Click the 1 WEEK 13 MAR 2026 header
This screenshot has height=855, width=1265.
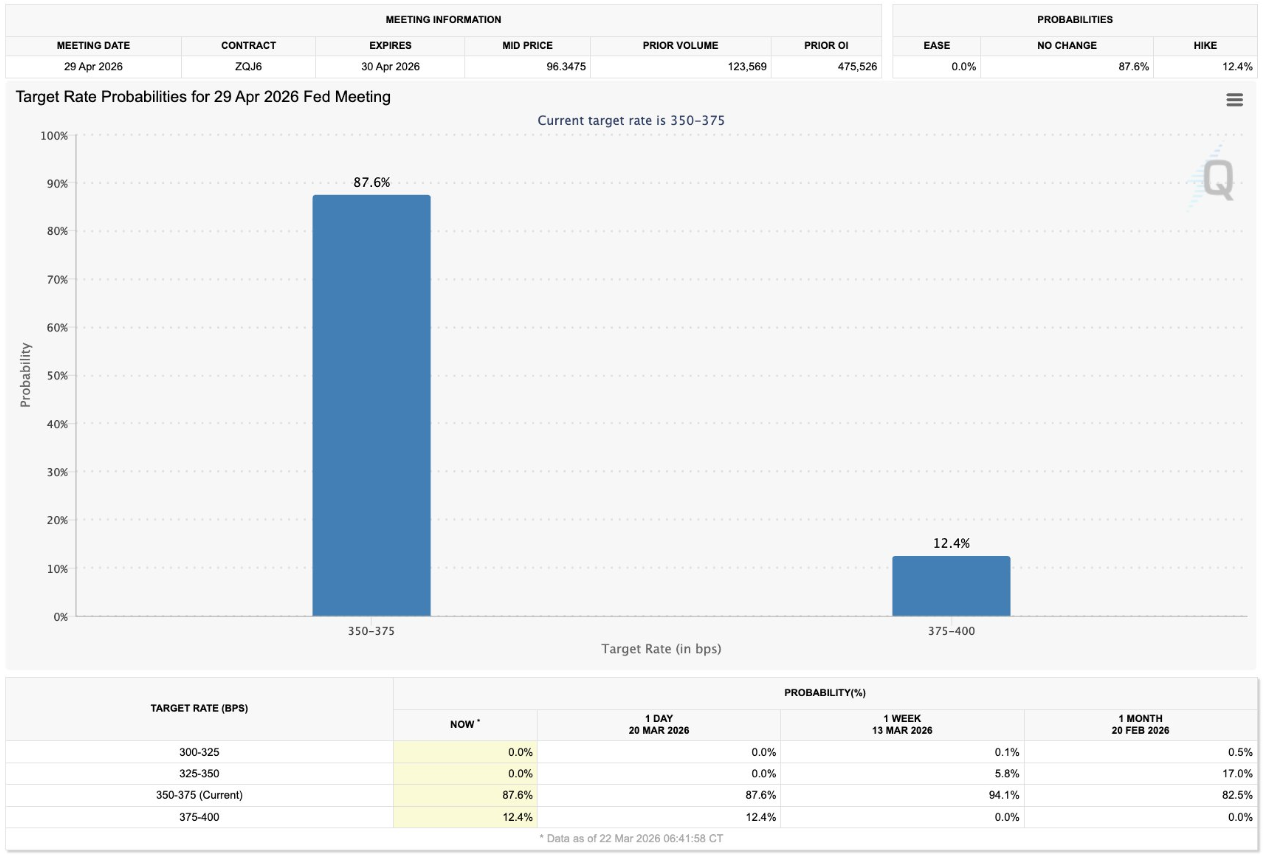pyautogui.click(x=902, y=724)
